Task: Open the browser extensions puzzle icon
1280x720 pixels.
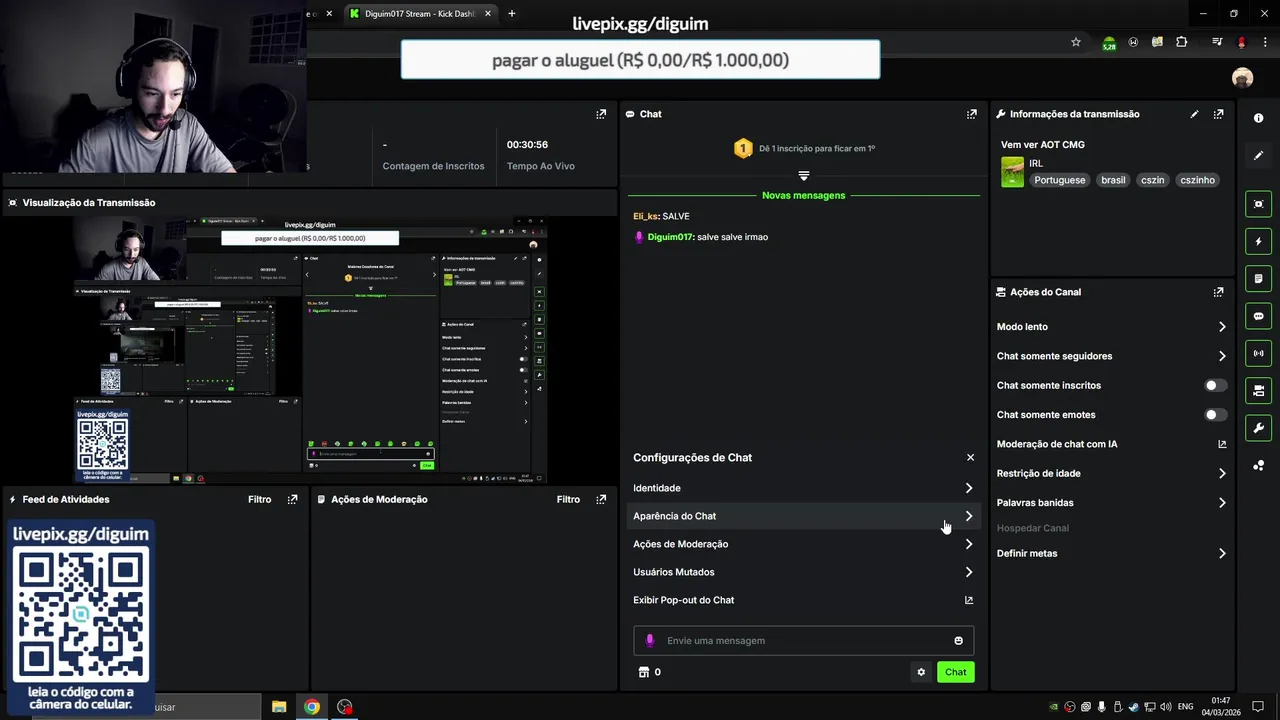Action: point(1182,42)
